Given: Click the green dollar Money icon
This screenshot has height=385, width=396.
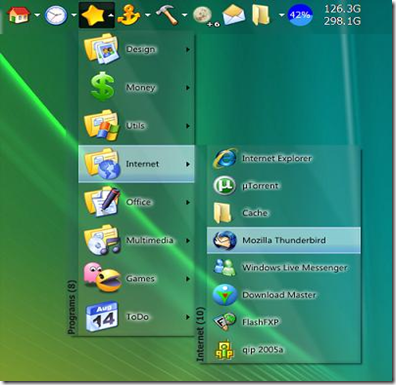Looking at the screenshot, I should pyautogui.click(x=102, y=87).
